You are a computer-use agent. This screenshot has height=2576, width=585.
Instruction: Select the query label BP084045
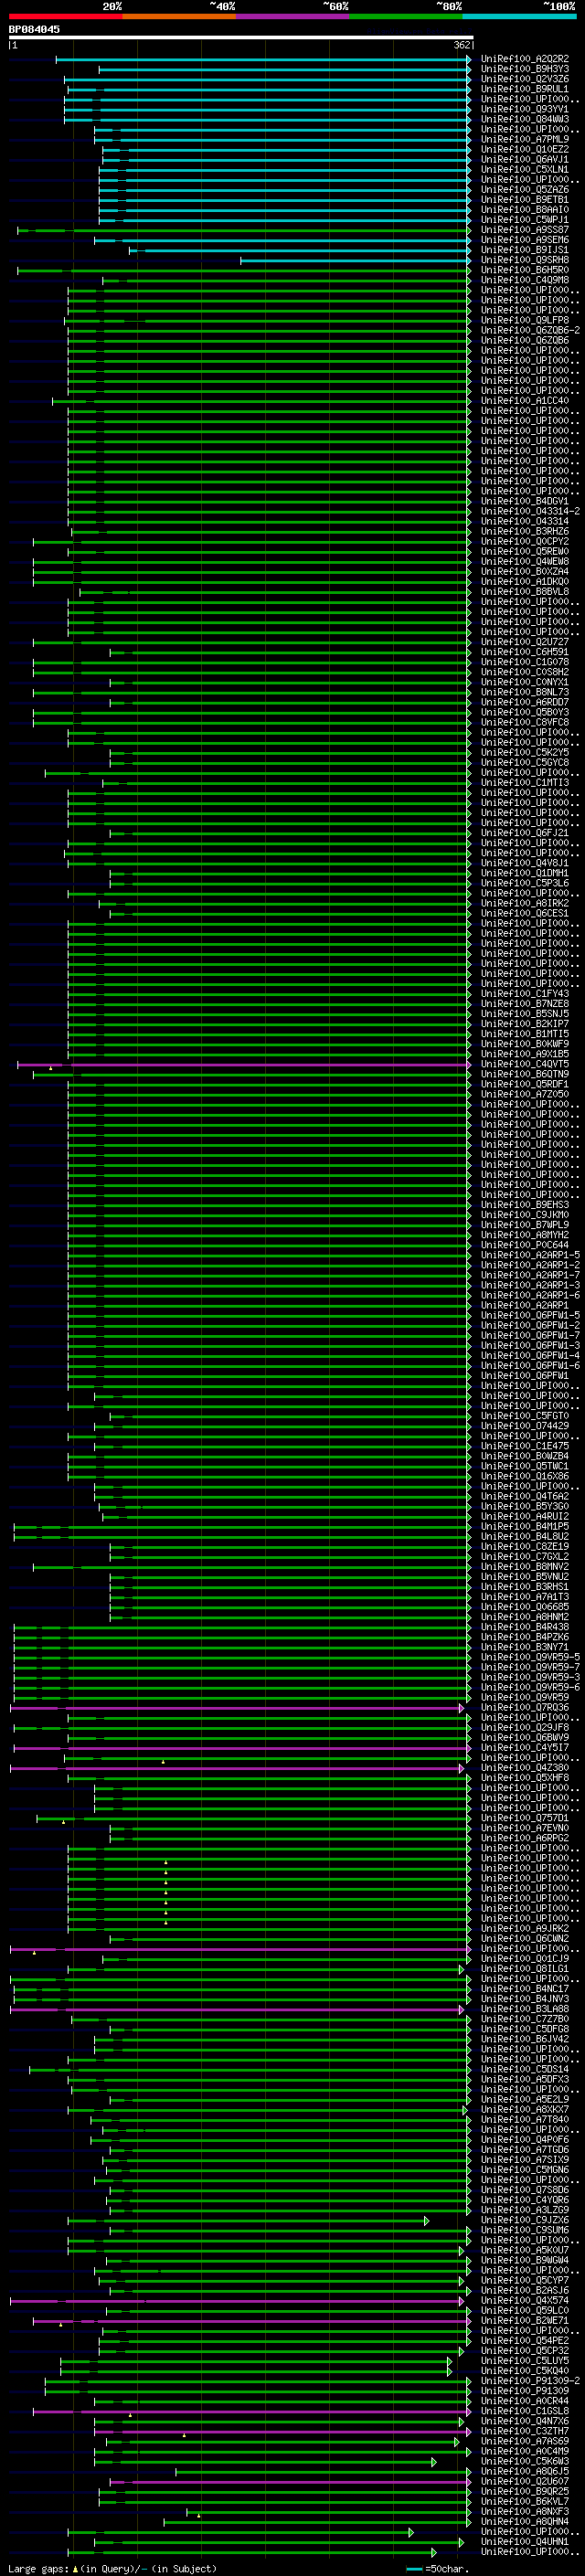pos(34,29)
